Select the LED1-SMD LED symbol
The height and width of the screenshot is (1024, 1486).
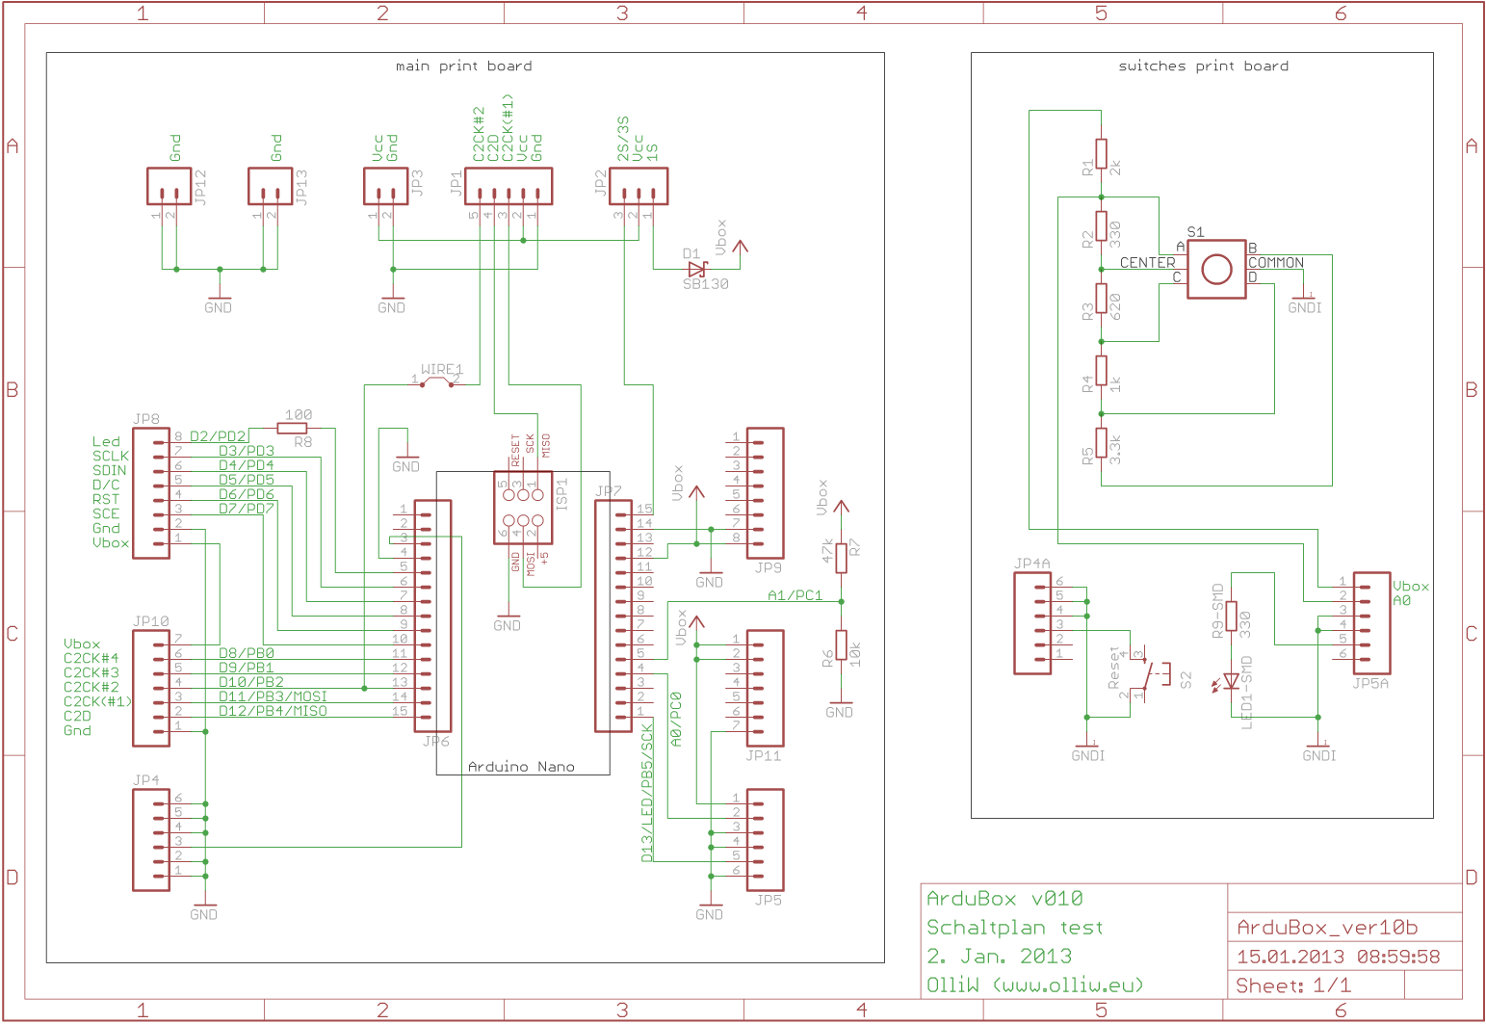[x=1231, y=681]
